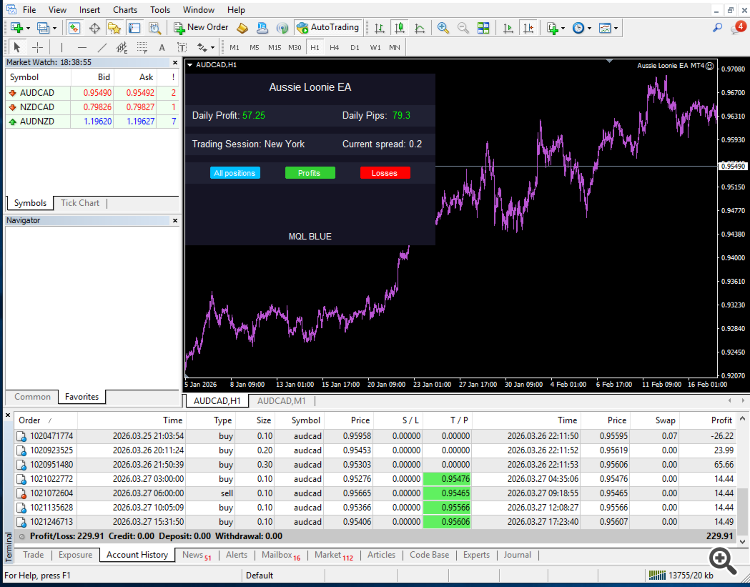Select the NZDCAD row in Market Watch
Viewport: 750px width, 587px height.
tap(92, 107)
